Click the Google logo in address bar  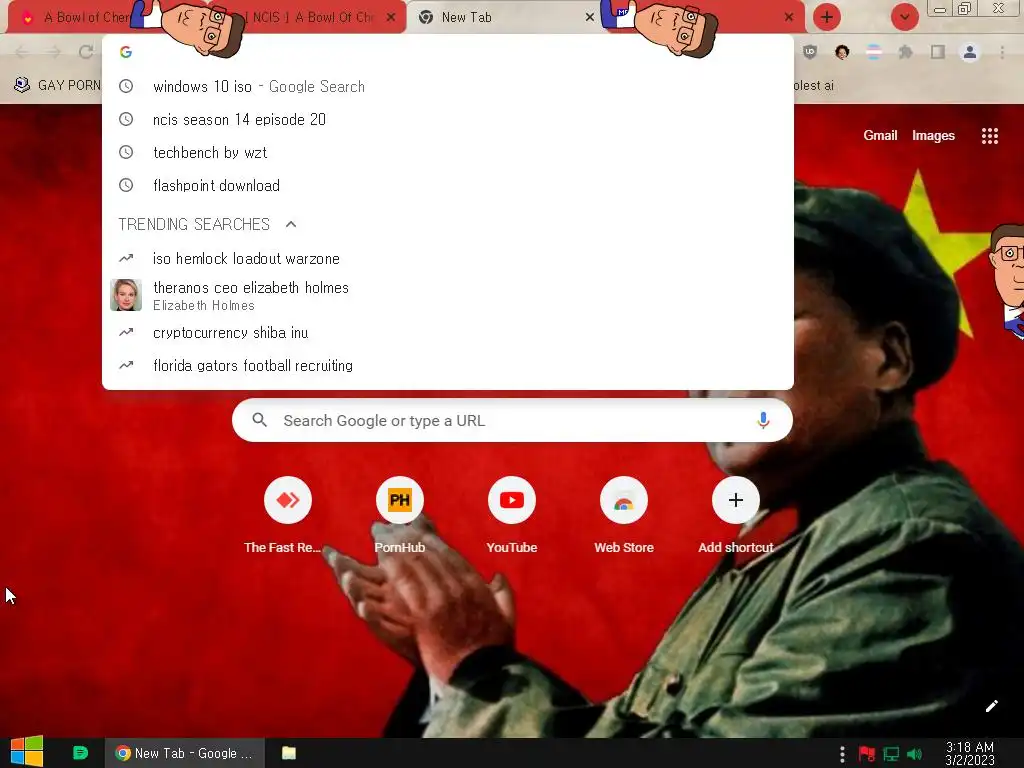[126, 52]
